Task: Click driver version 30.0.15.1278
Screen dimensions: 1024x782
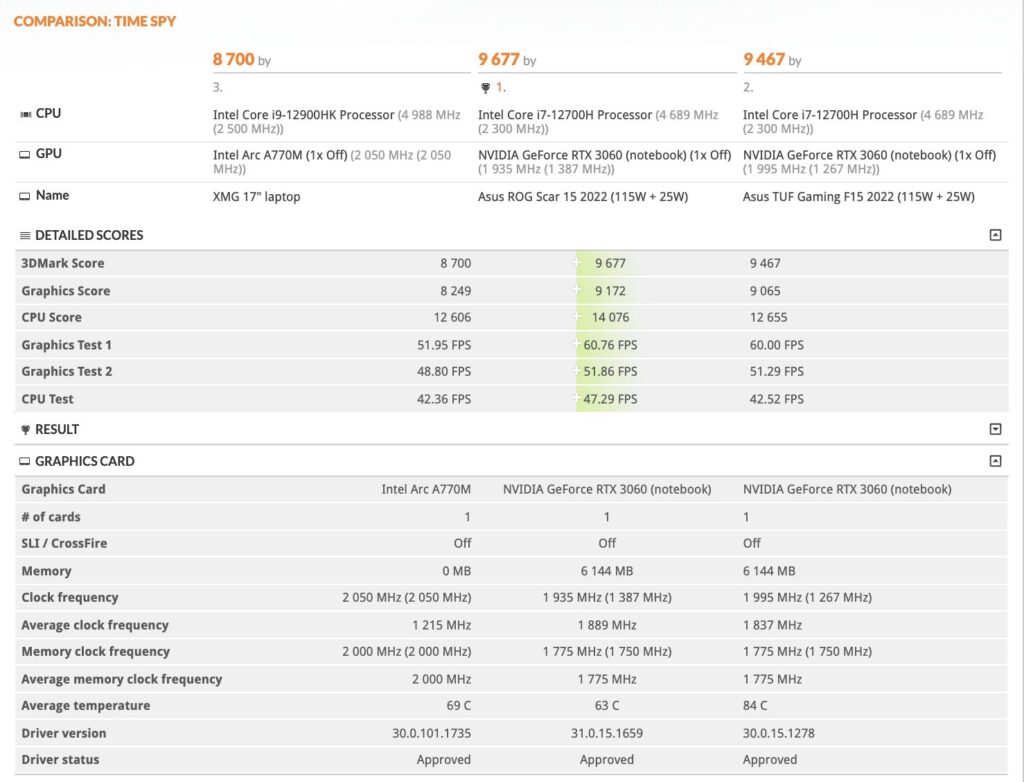Action: (x=778, y=733)
